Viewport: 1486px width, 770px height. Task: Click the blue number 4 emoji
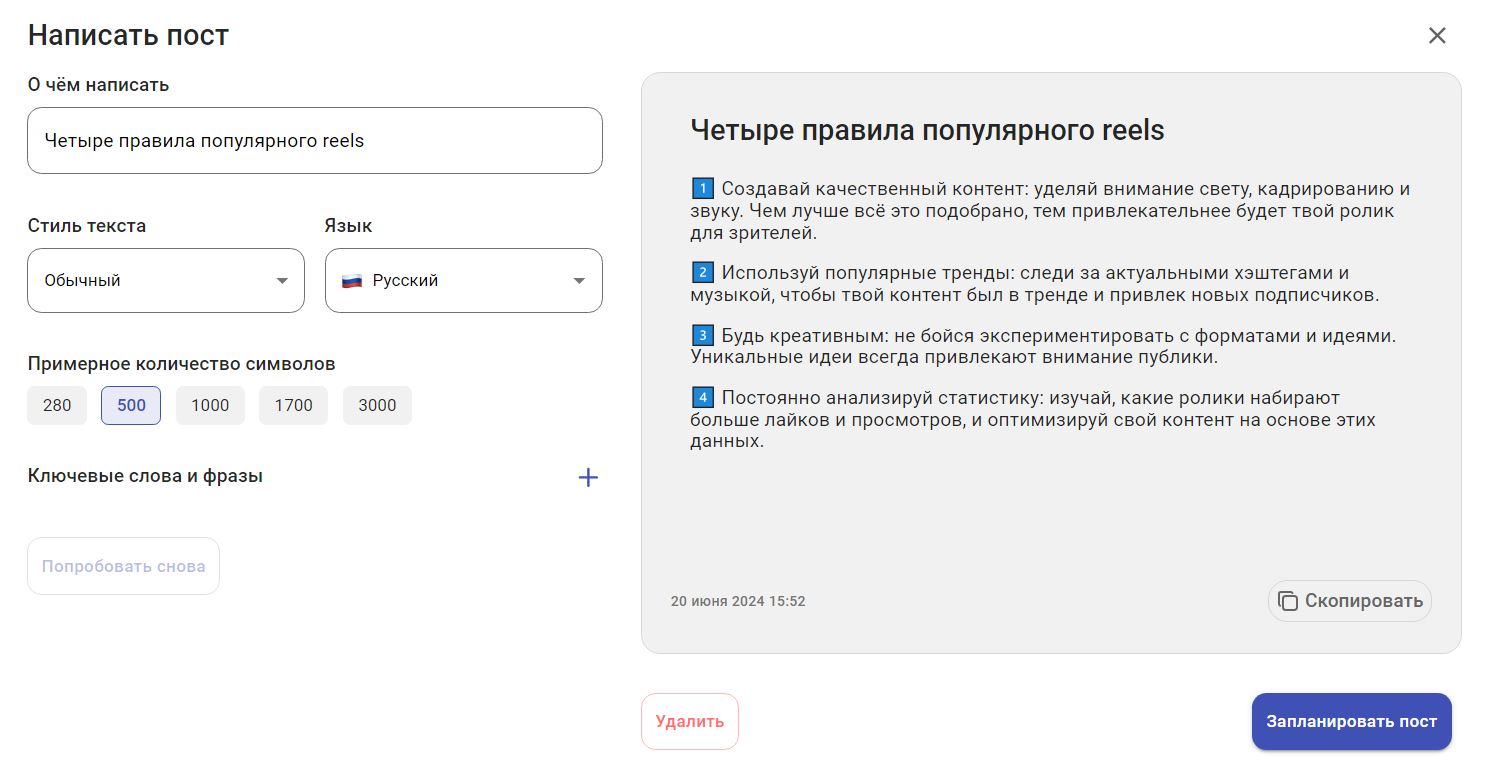click(702, 398)
